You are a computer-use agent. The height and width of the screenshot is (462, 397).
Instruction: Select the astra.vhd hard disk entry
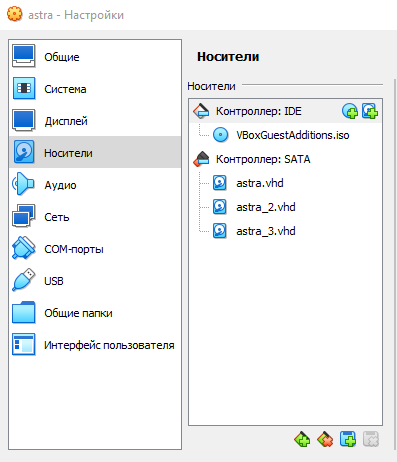pyautogui.click(x=285, y=183)
